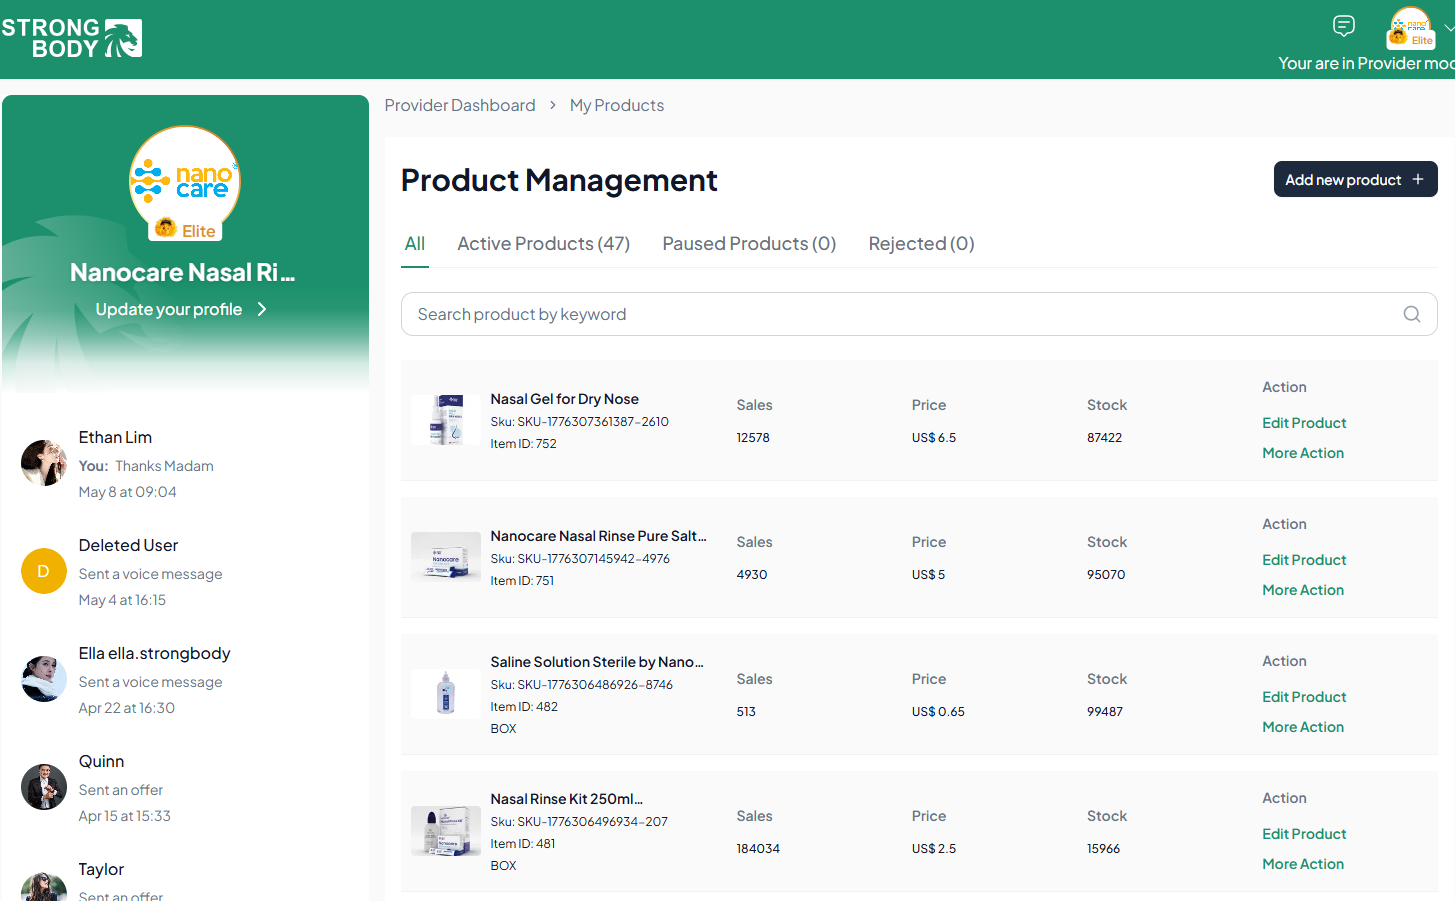Click the May 4 at 16:15 timestamp
Viewport: 1455px width, 901px height.
(x=122, y=600)
